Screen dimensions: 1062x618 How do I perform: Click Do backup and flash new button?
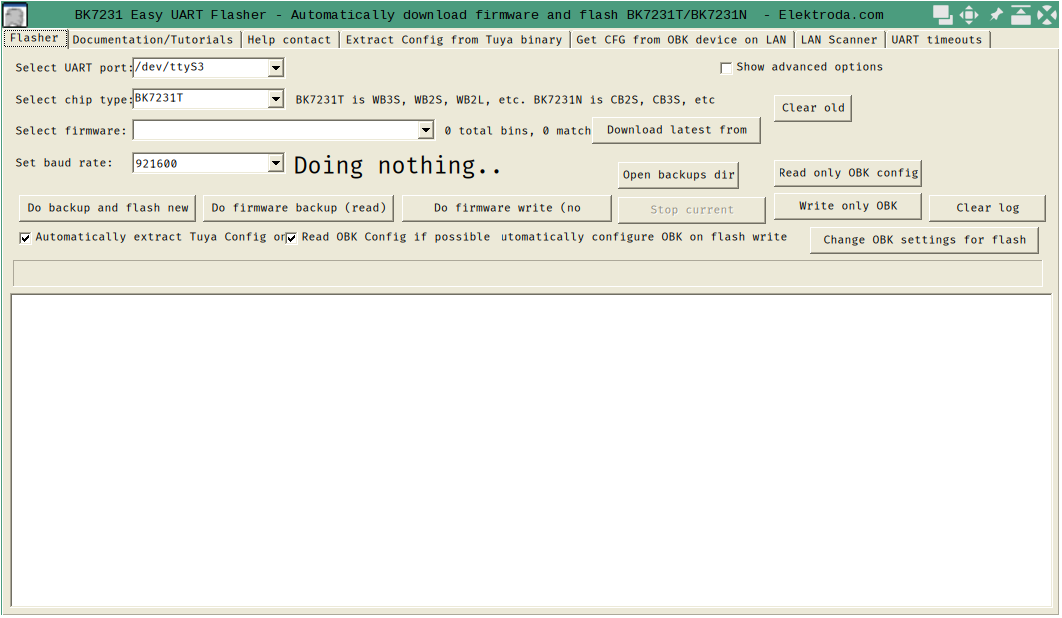[x=108, y=208]
